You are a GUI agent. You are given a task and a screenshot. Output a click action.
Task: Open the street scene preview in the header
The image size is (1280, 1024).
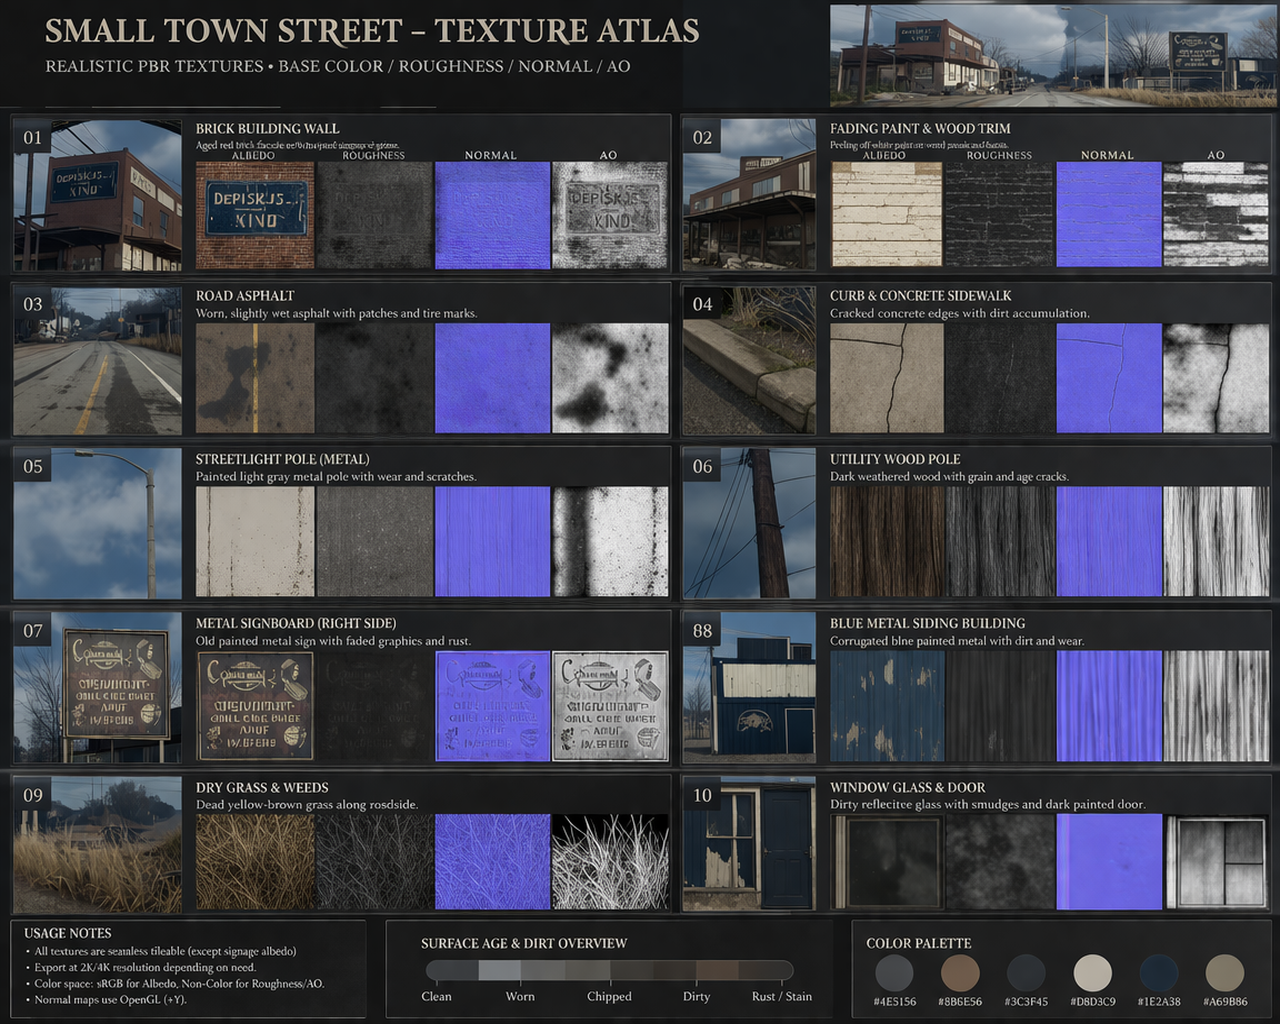pyautogui.click(x=1053, y=55)
